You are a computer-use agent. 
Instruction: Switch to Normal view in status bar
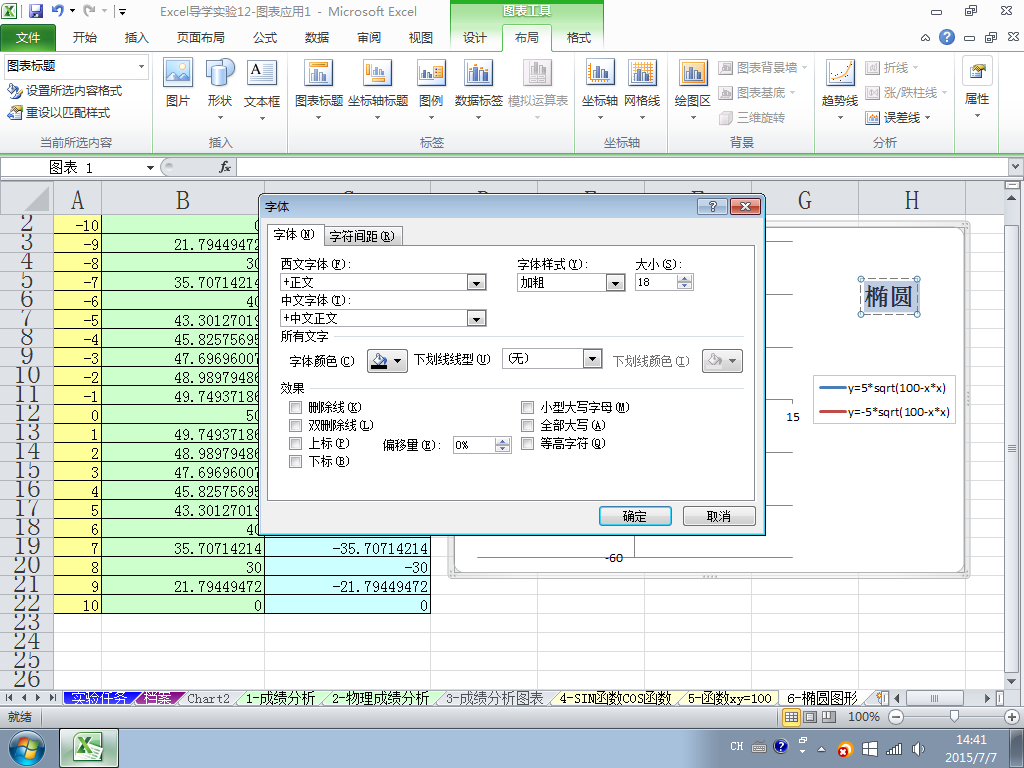coord(791,716)
